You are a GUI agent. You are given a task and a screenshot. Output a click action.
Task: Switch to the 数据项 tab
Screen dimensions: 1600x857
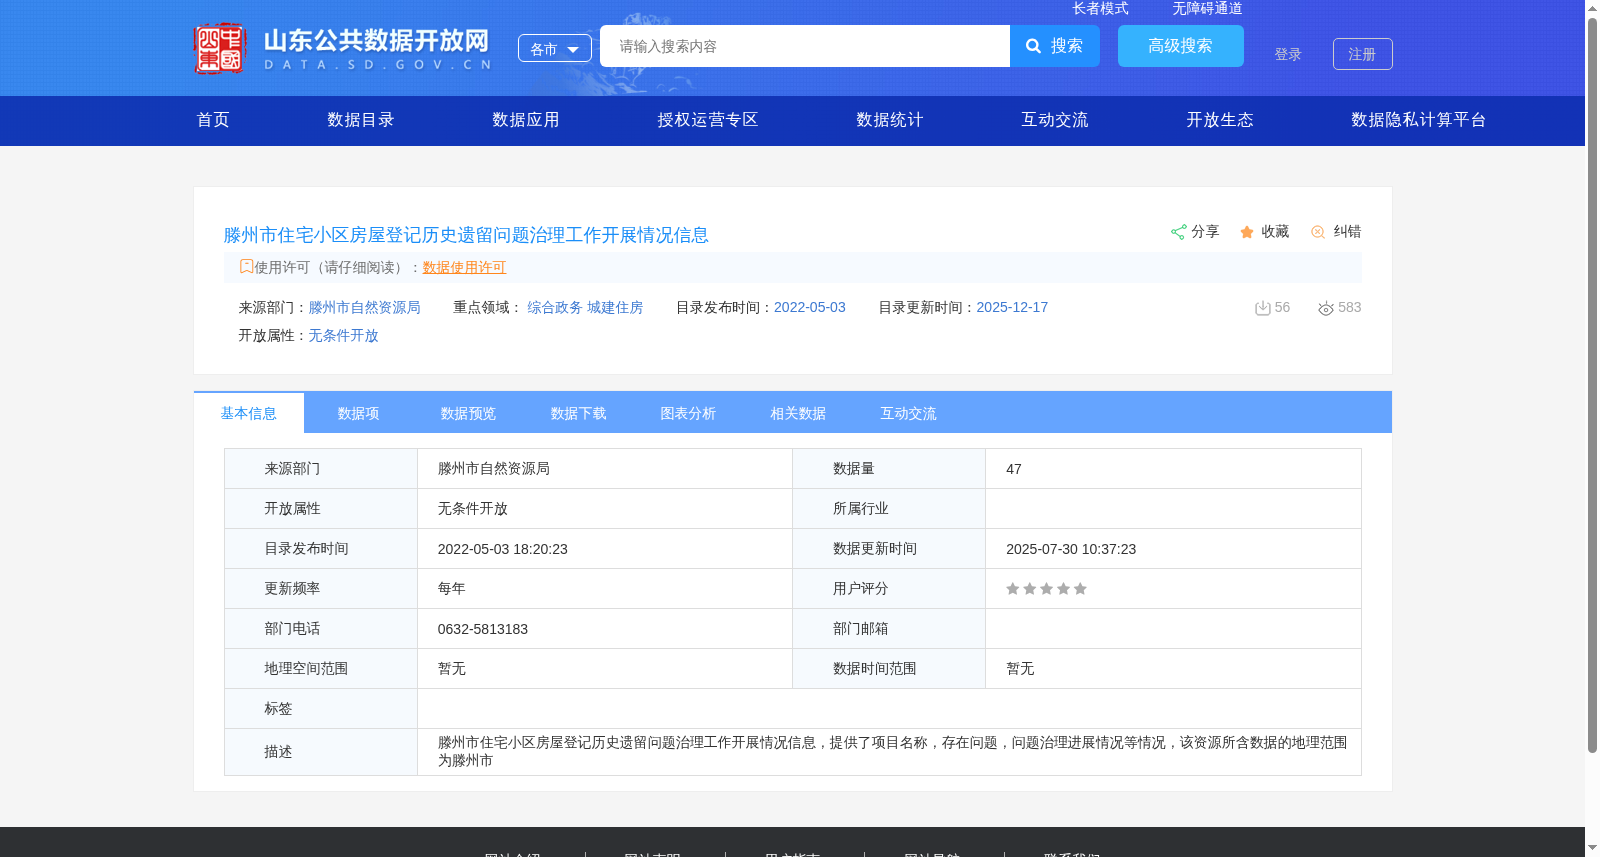pos(359,413)
